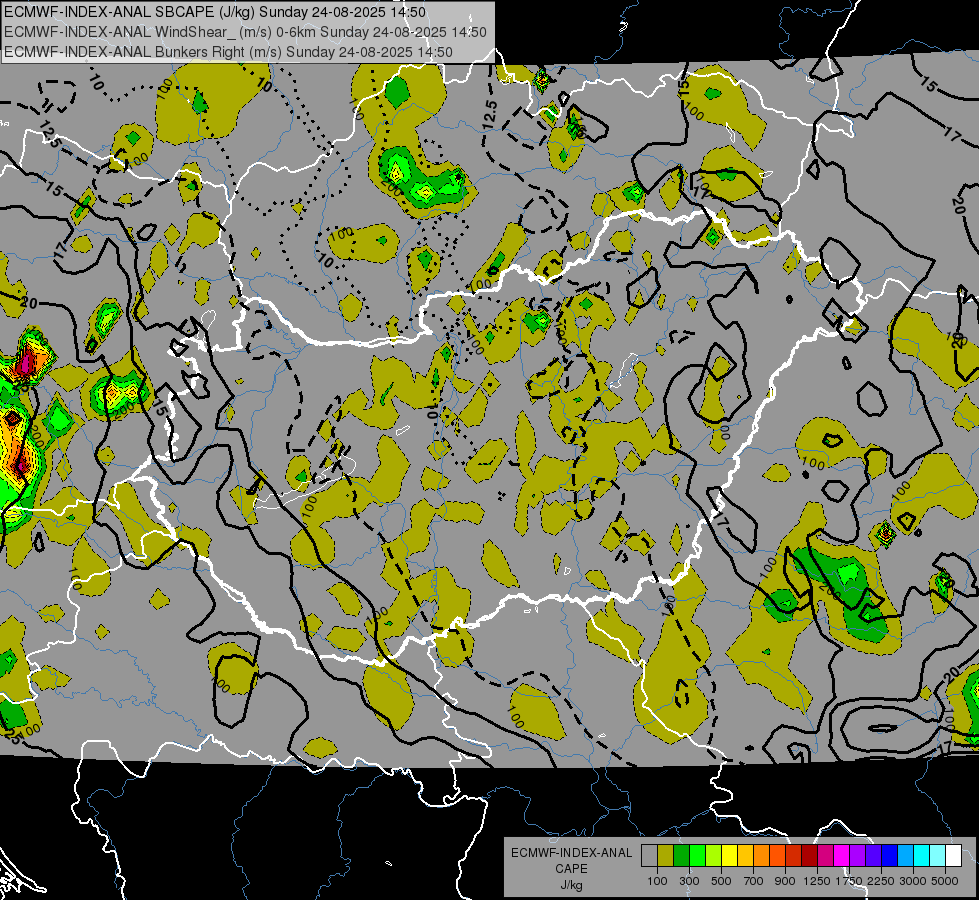Pick the dark green legend swatch

point(682,856)
